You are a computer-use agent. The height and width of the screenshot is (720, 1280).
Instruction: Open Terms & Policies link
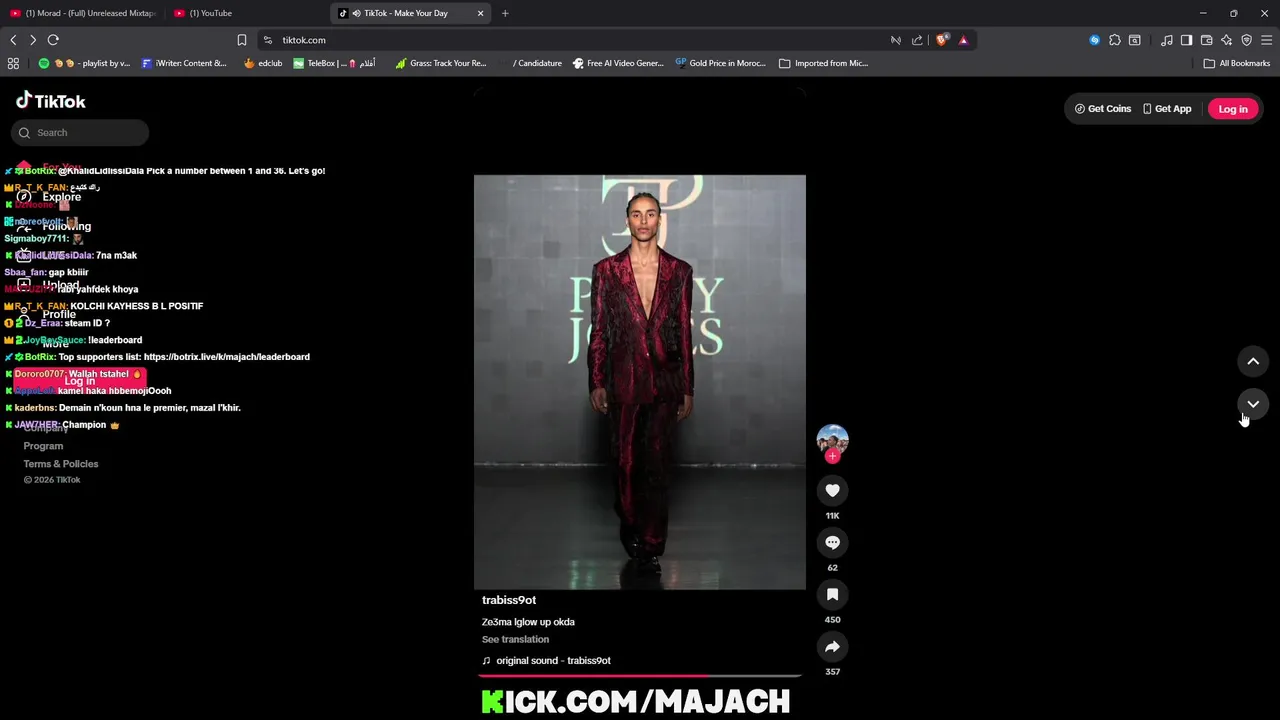(x=61, y=464)
